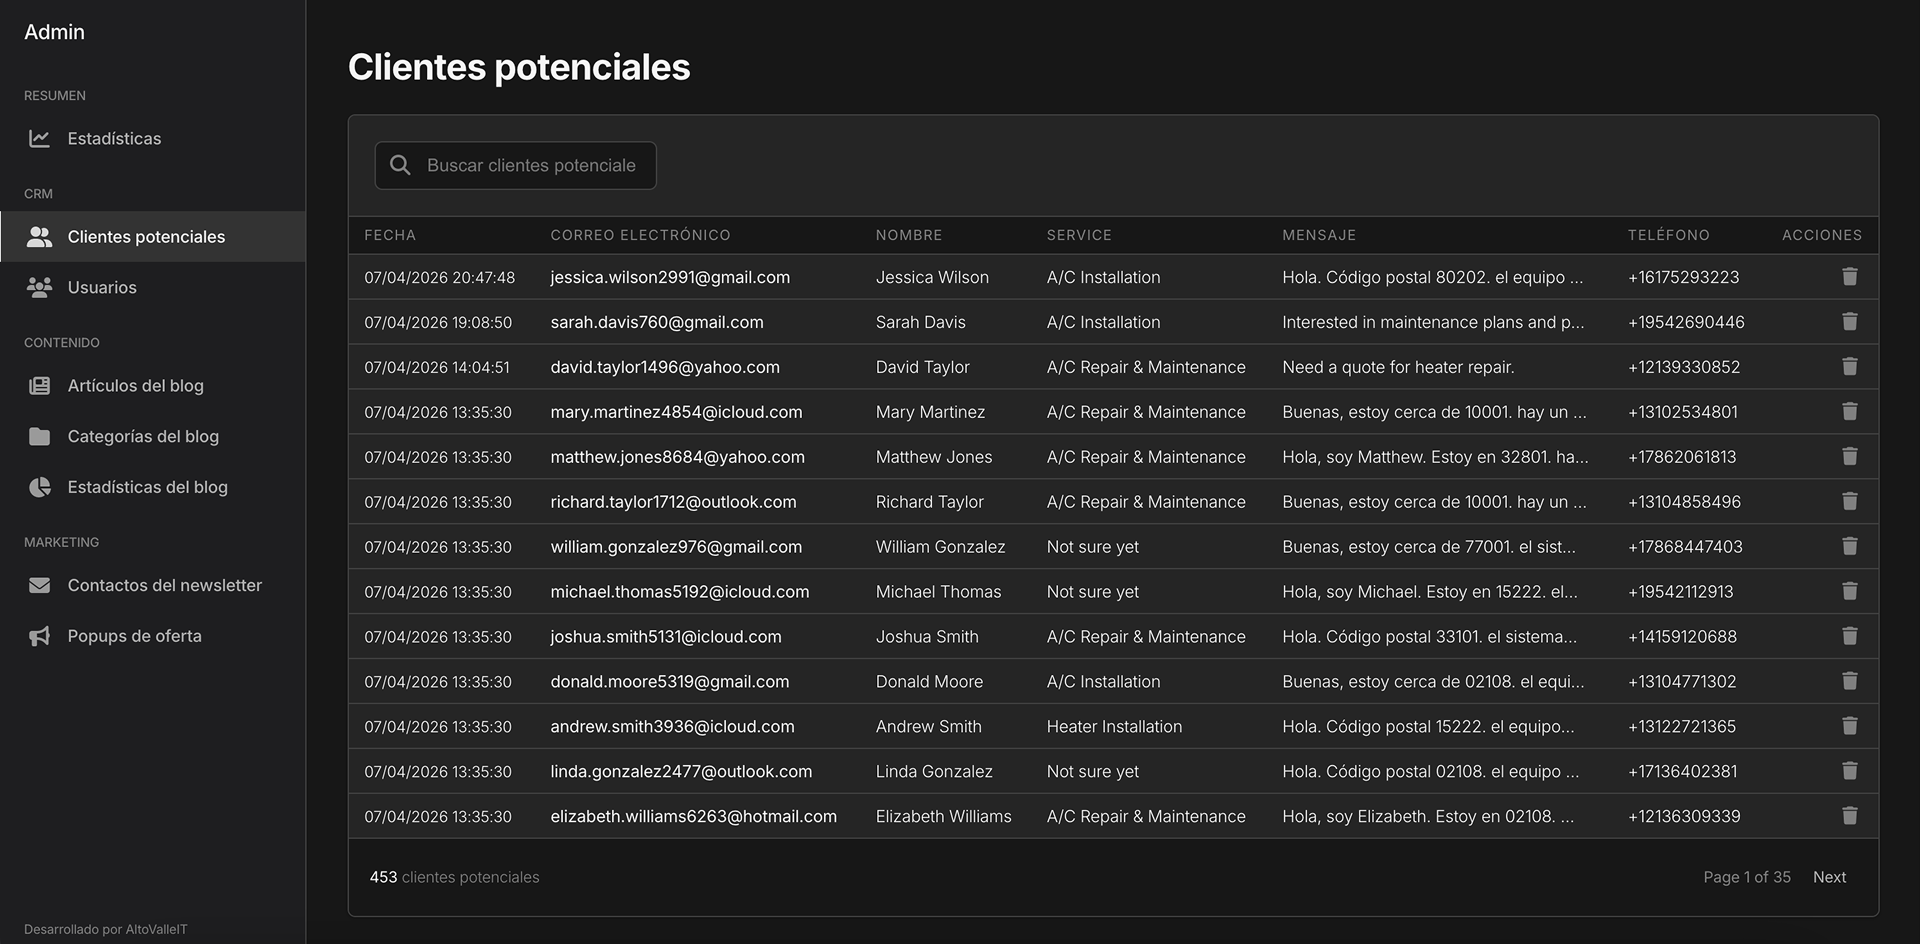1920x944 pixels.
Task: Delete Jessica Wilson's lead with trash icon
Action: pyautogui.click(x=1849, y=277)
